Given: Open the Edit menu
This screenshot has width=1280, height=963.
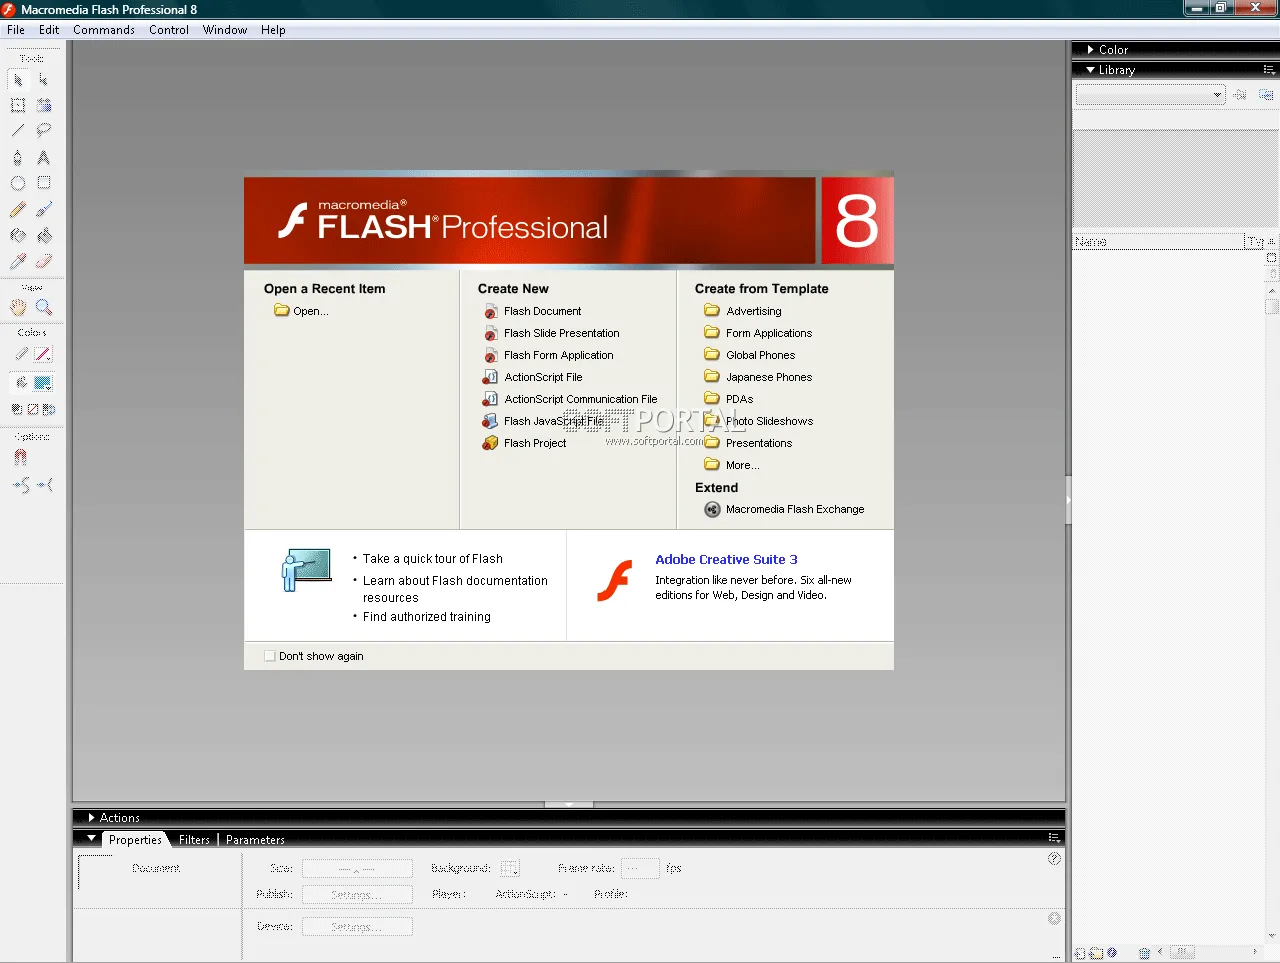Looking at the screenshot, I should click(49, 30).
